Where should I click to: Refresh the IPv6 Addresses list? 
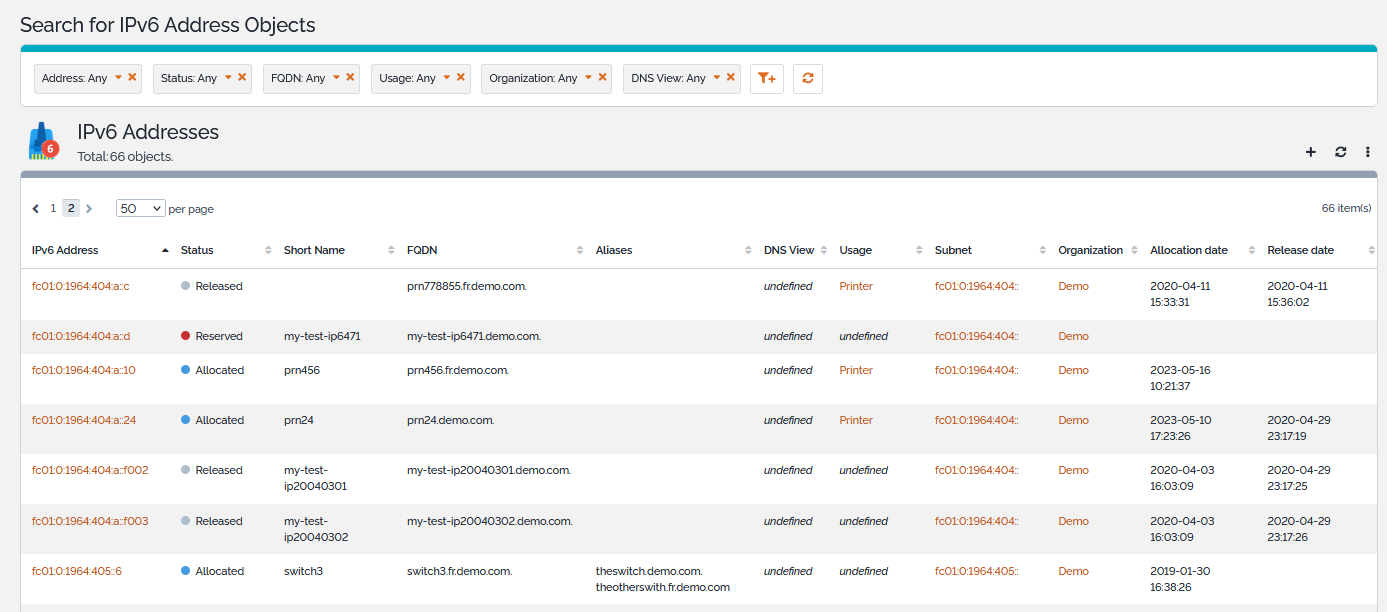point(1340,152)
